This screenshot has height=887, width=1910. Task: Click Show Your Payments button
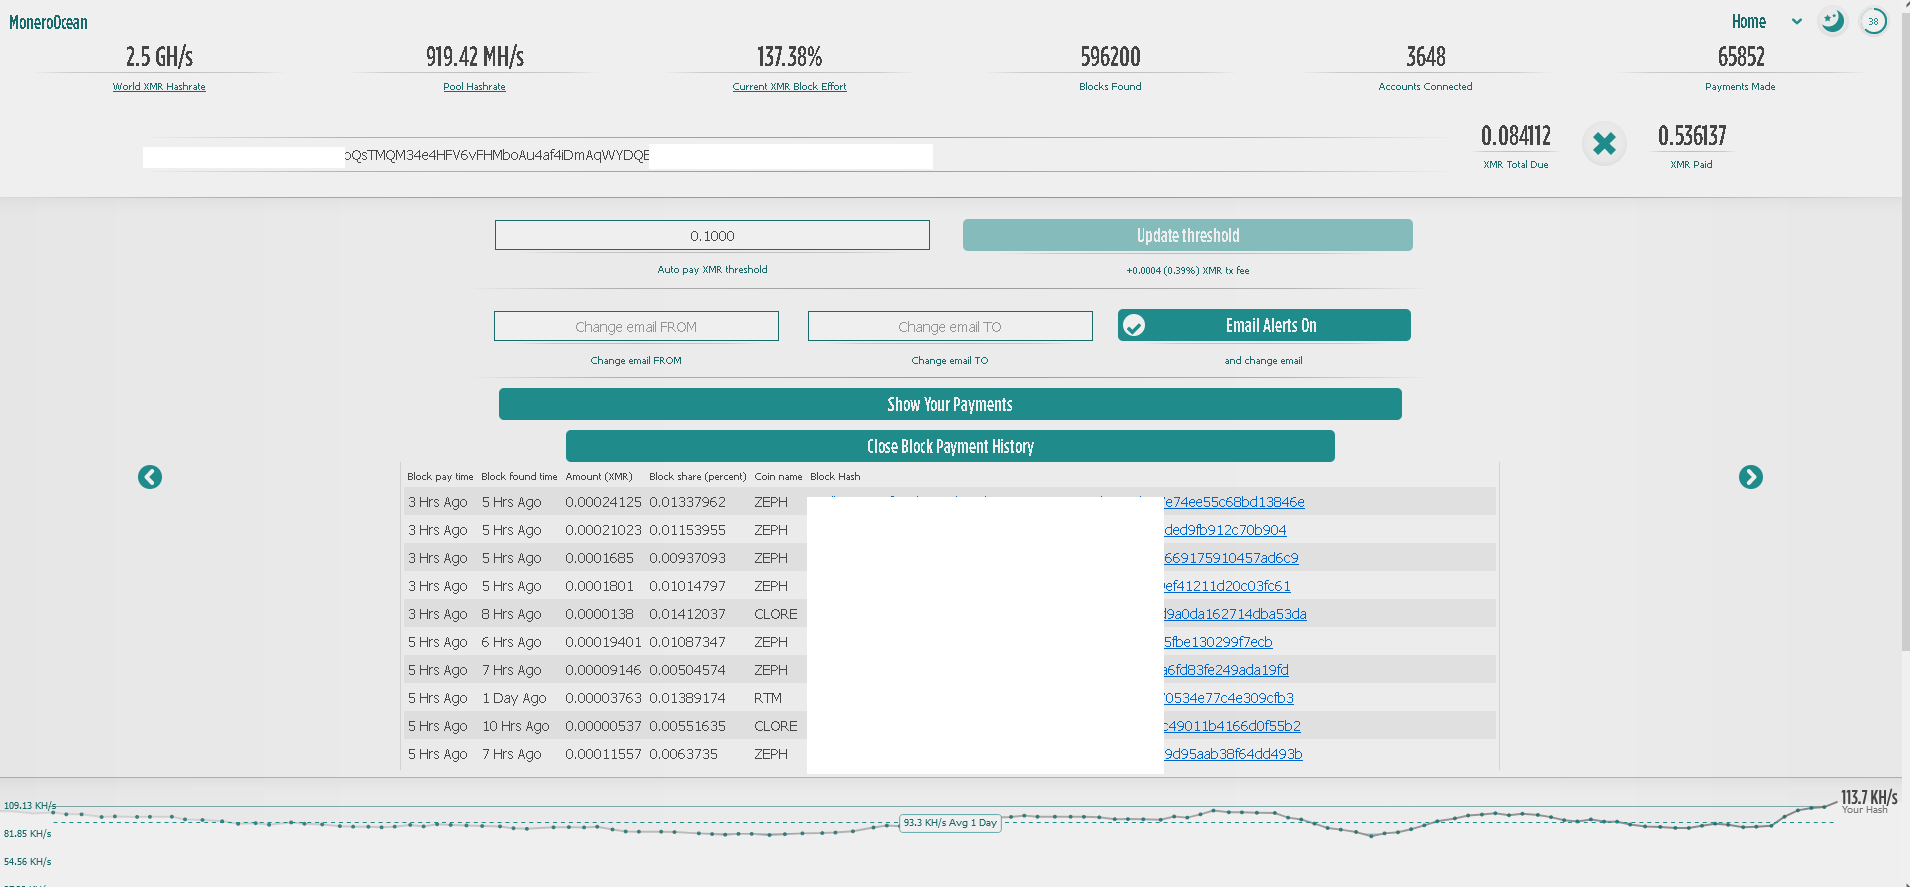click(x=950, y=404)
